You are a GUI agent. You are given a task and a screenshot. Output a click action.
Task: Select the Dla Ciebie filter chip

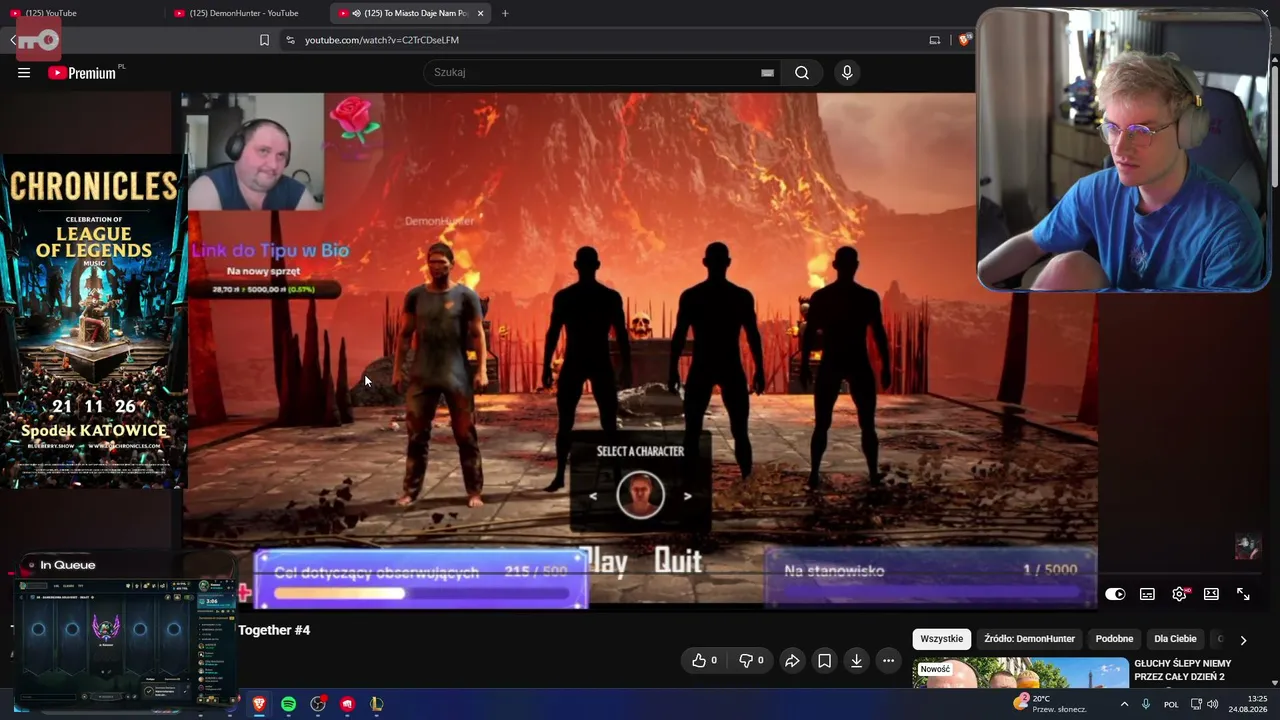pyautogui.click(x=1175, y=639)
